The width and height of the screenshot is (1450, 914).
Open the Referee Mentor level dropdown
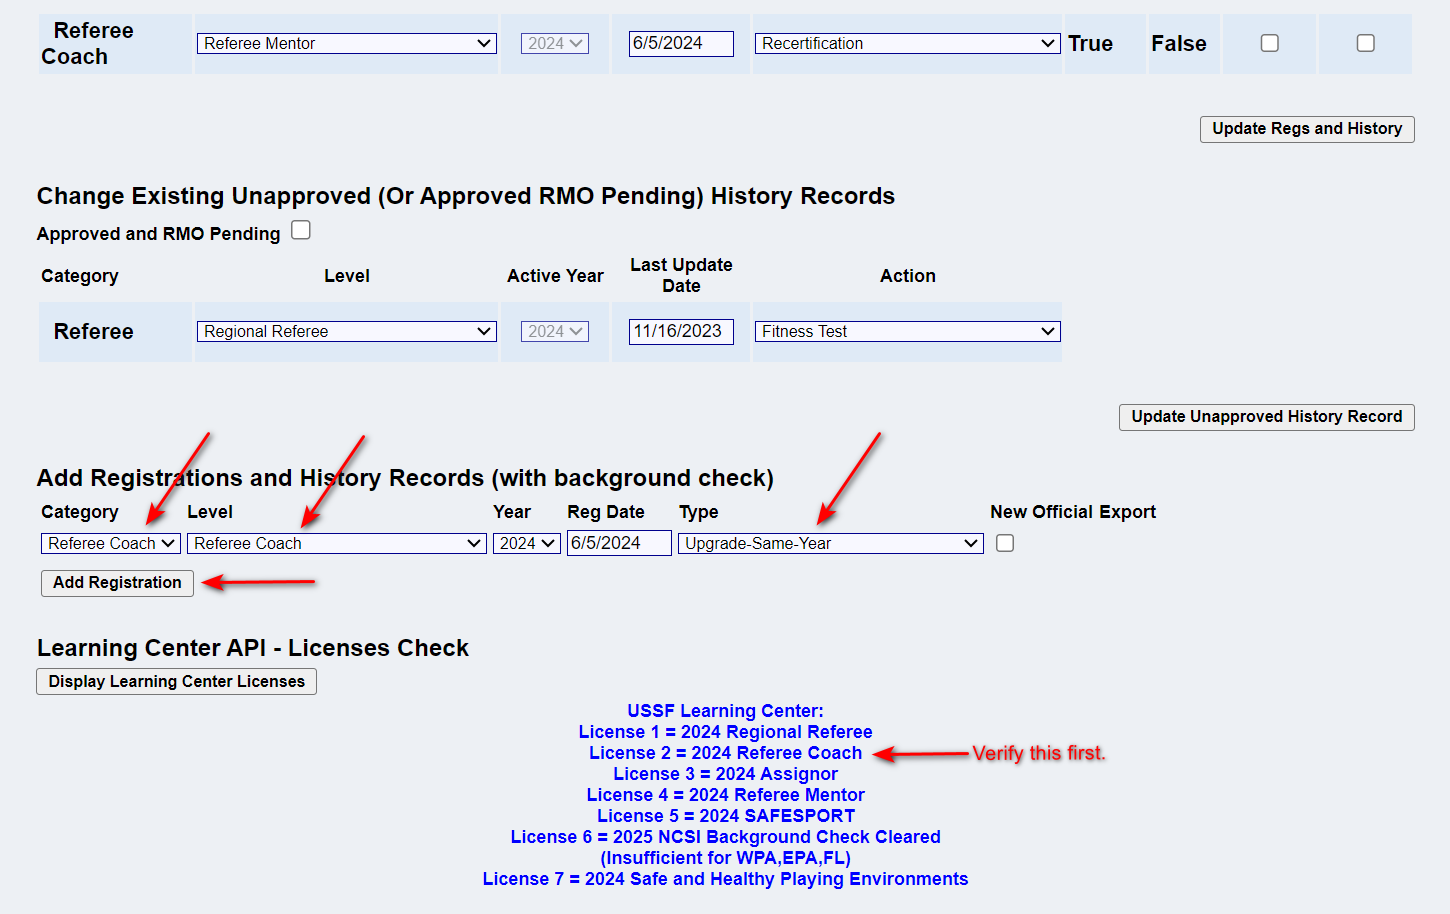click(x=347, y=43)
